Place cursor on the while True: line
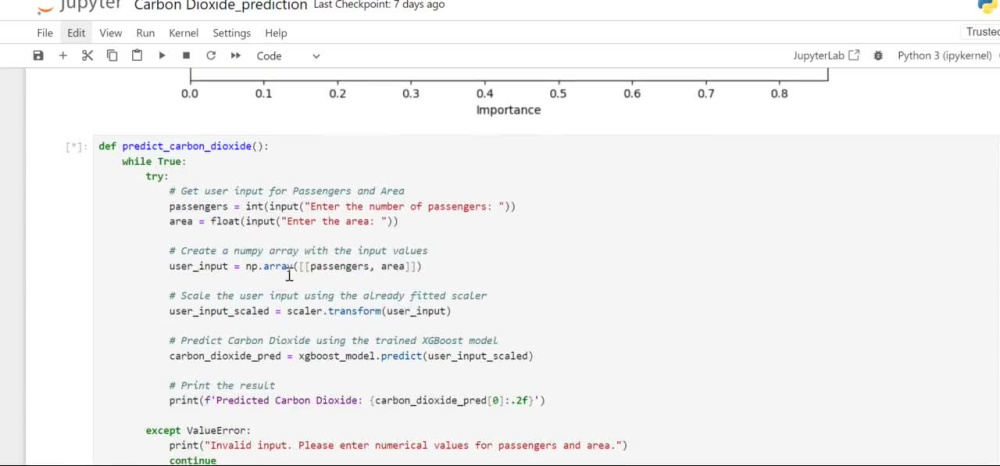This screenshot has height=466, width=1000. click(x=154, y=162)
